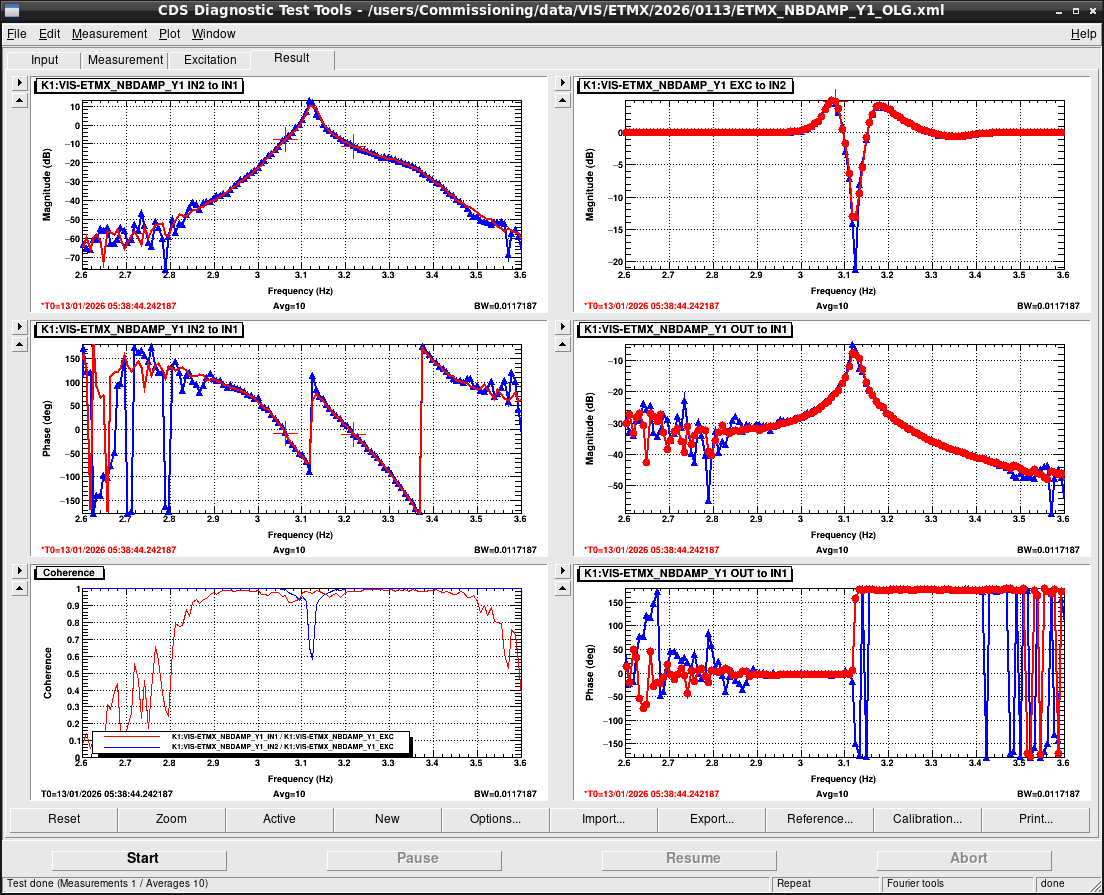Viewport: 1104px width, 895px height.
Task: Open window menu icon in title bar
Action: coord(11,10)
